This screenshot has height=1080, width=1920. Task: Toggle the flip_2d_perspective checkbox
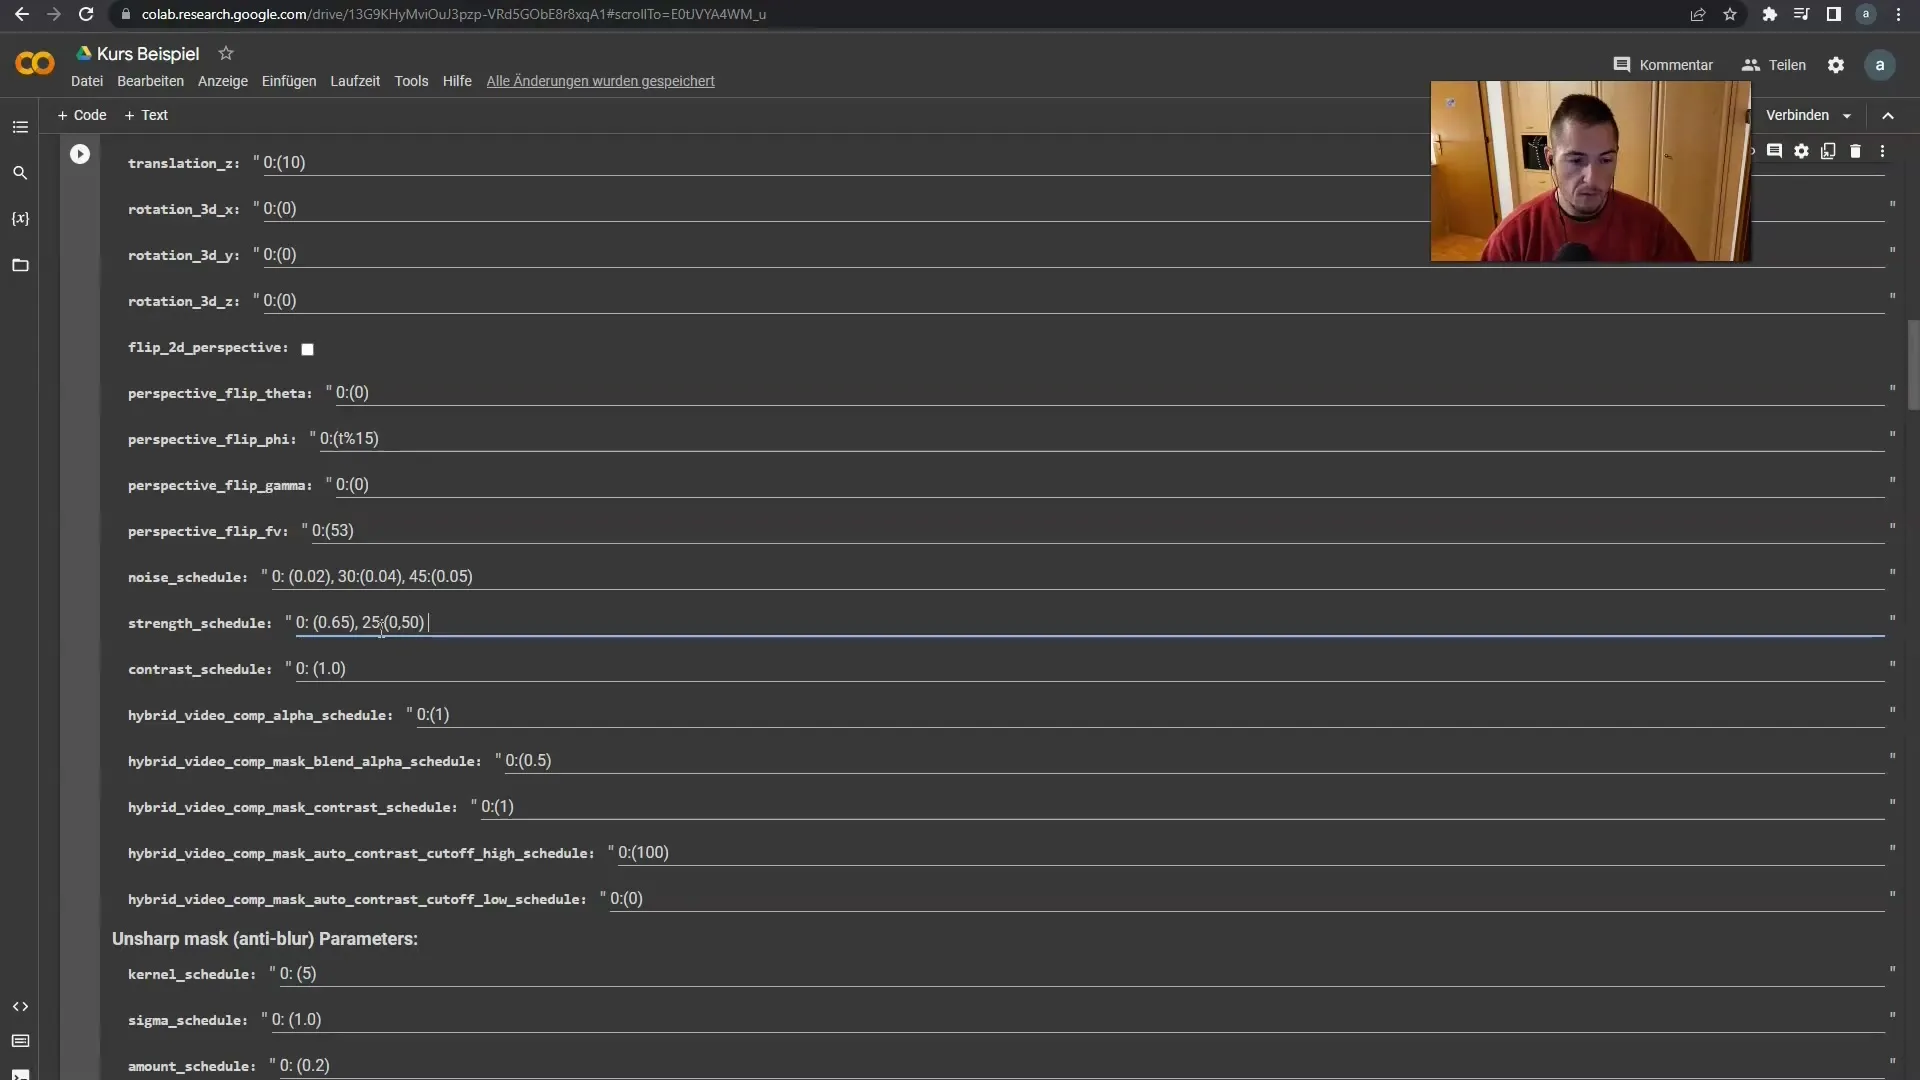[x=308, y=349]
